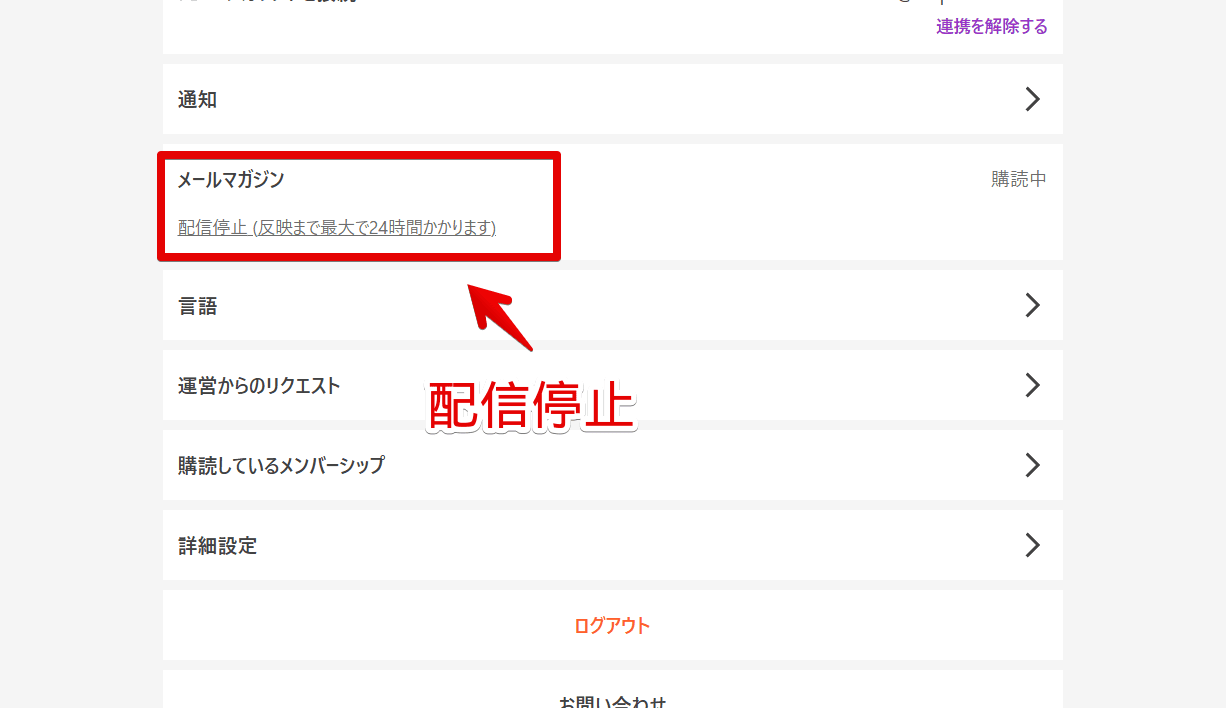Image resolution: width=1226 pixels, height=708 pixels.
Task: Select the 購読しているメンバーシップ label text
Action: tap(281, 466)
